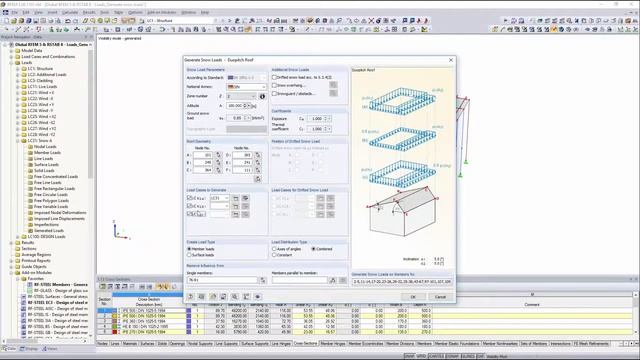Pick node F graphically icon
Image resolution: width=640 pixels, height=360 pixels.
[x=258, y=170]
